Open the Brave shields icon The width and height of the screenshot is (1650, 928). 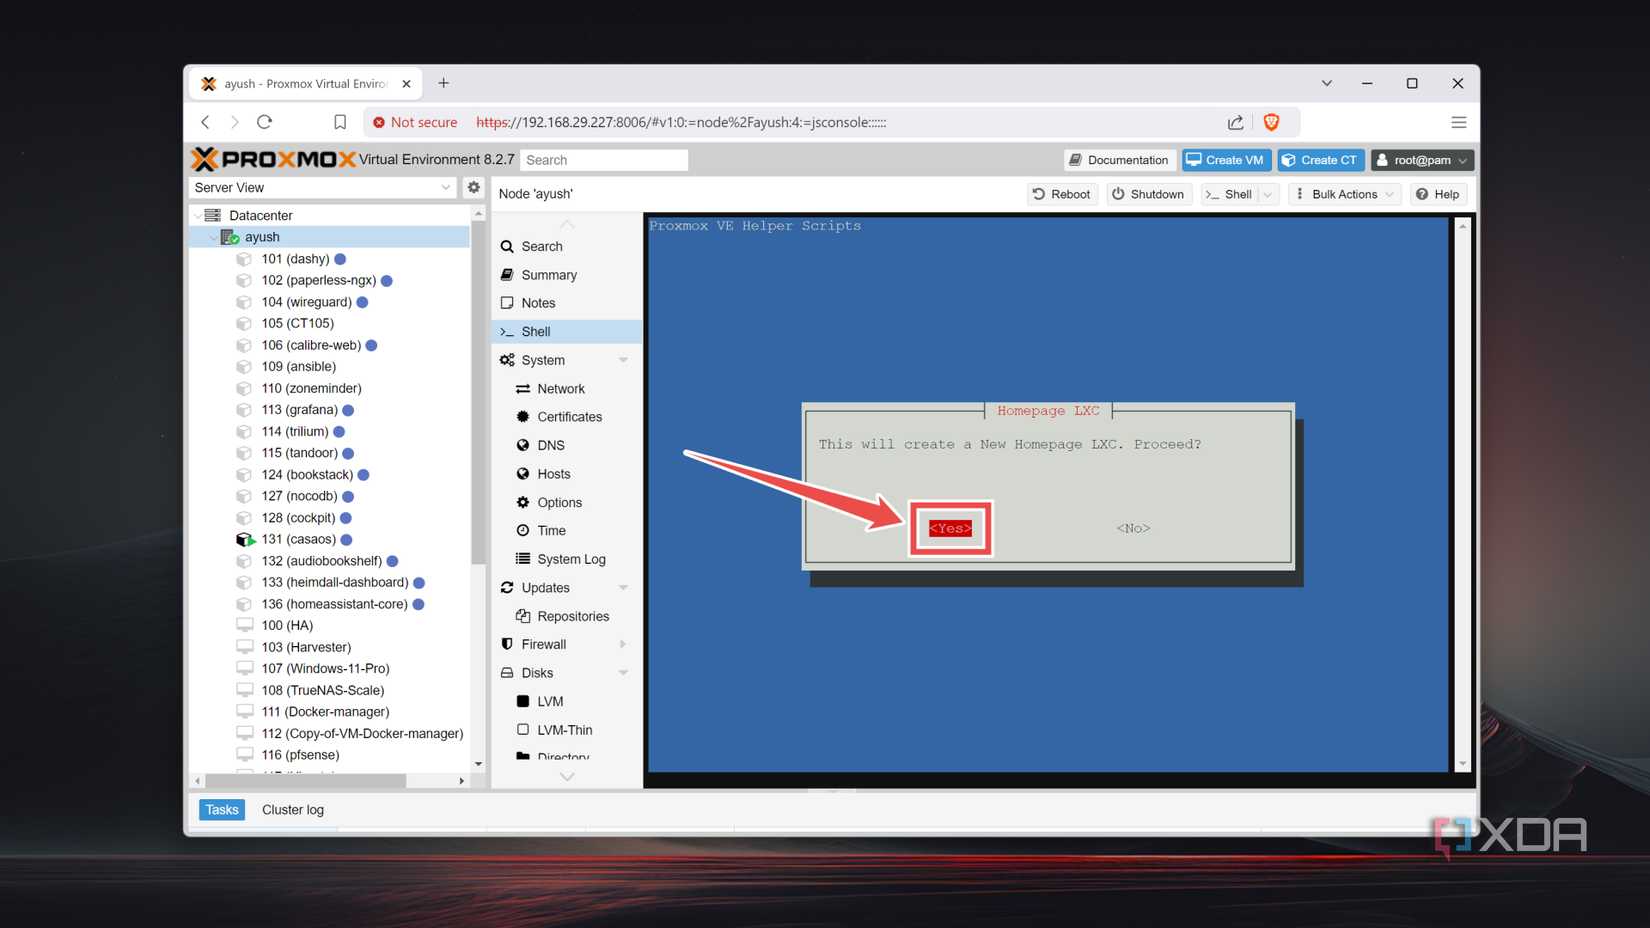[1271, 122]
